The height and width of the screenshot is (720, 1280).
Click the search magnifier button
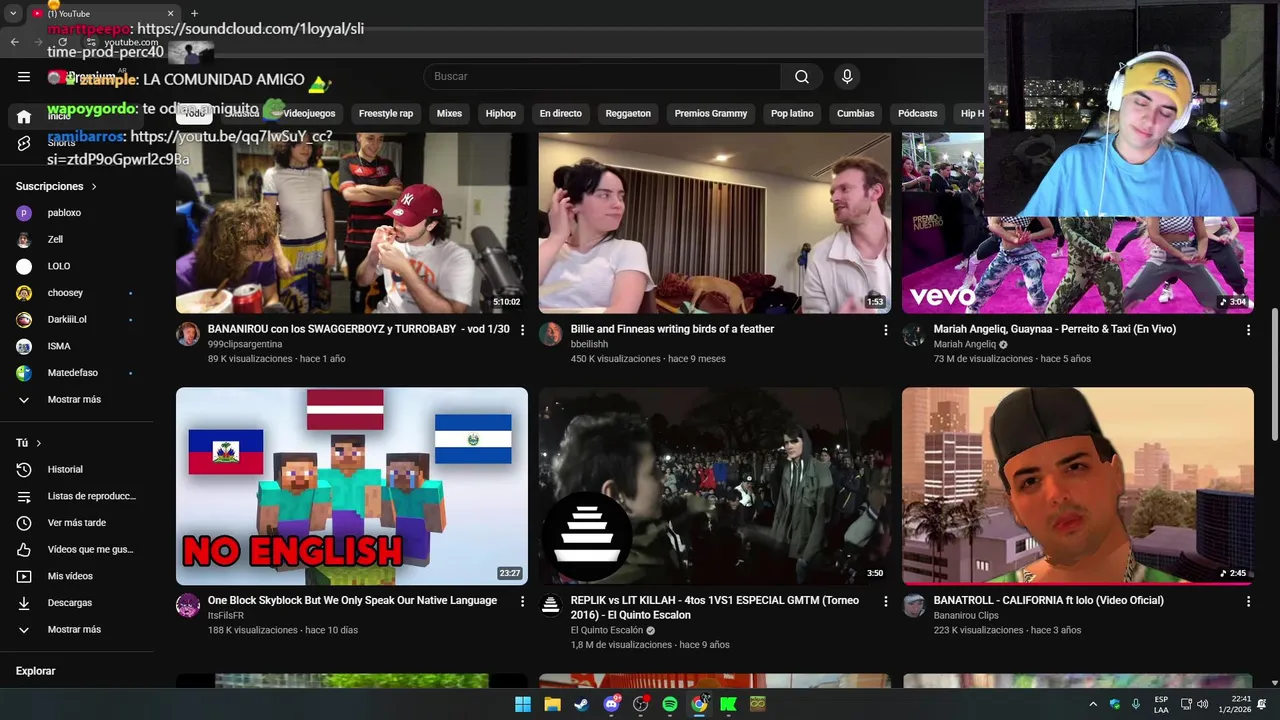(802, 76)
